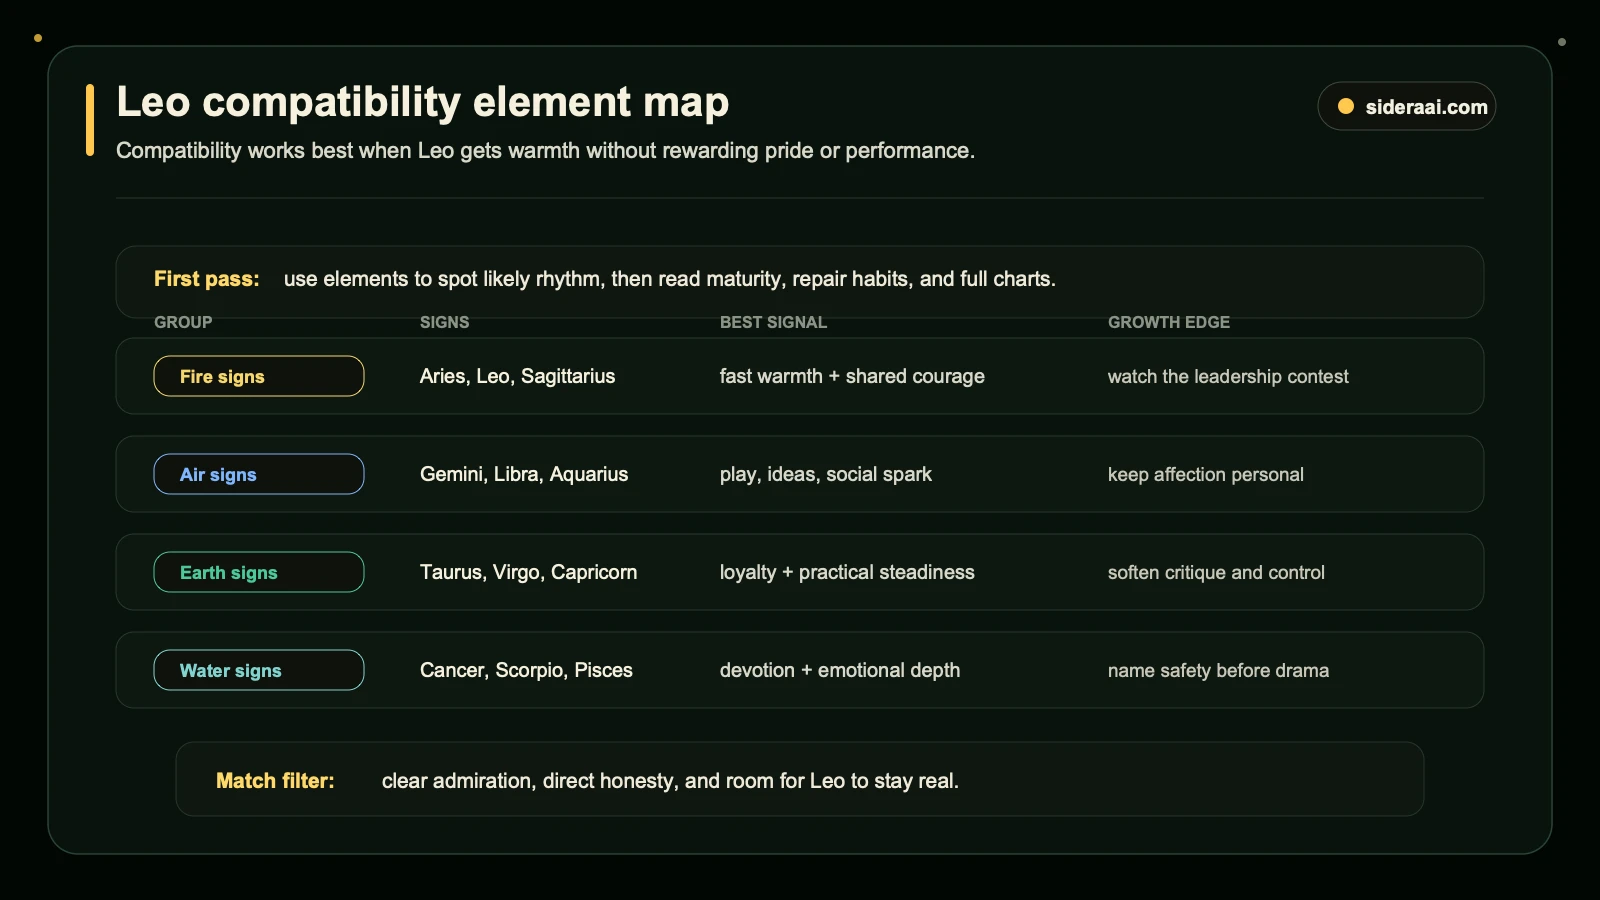
Task: Click 'play, ideas, social spark' cell
Action: 826,474
